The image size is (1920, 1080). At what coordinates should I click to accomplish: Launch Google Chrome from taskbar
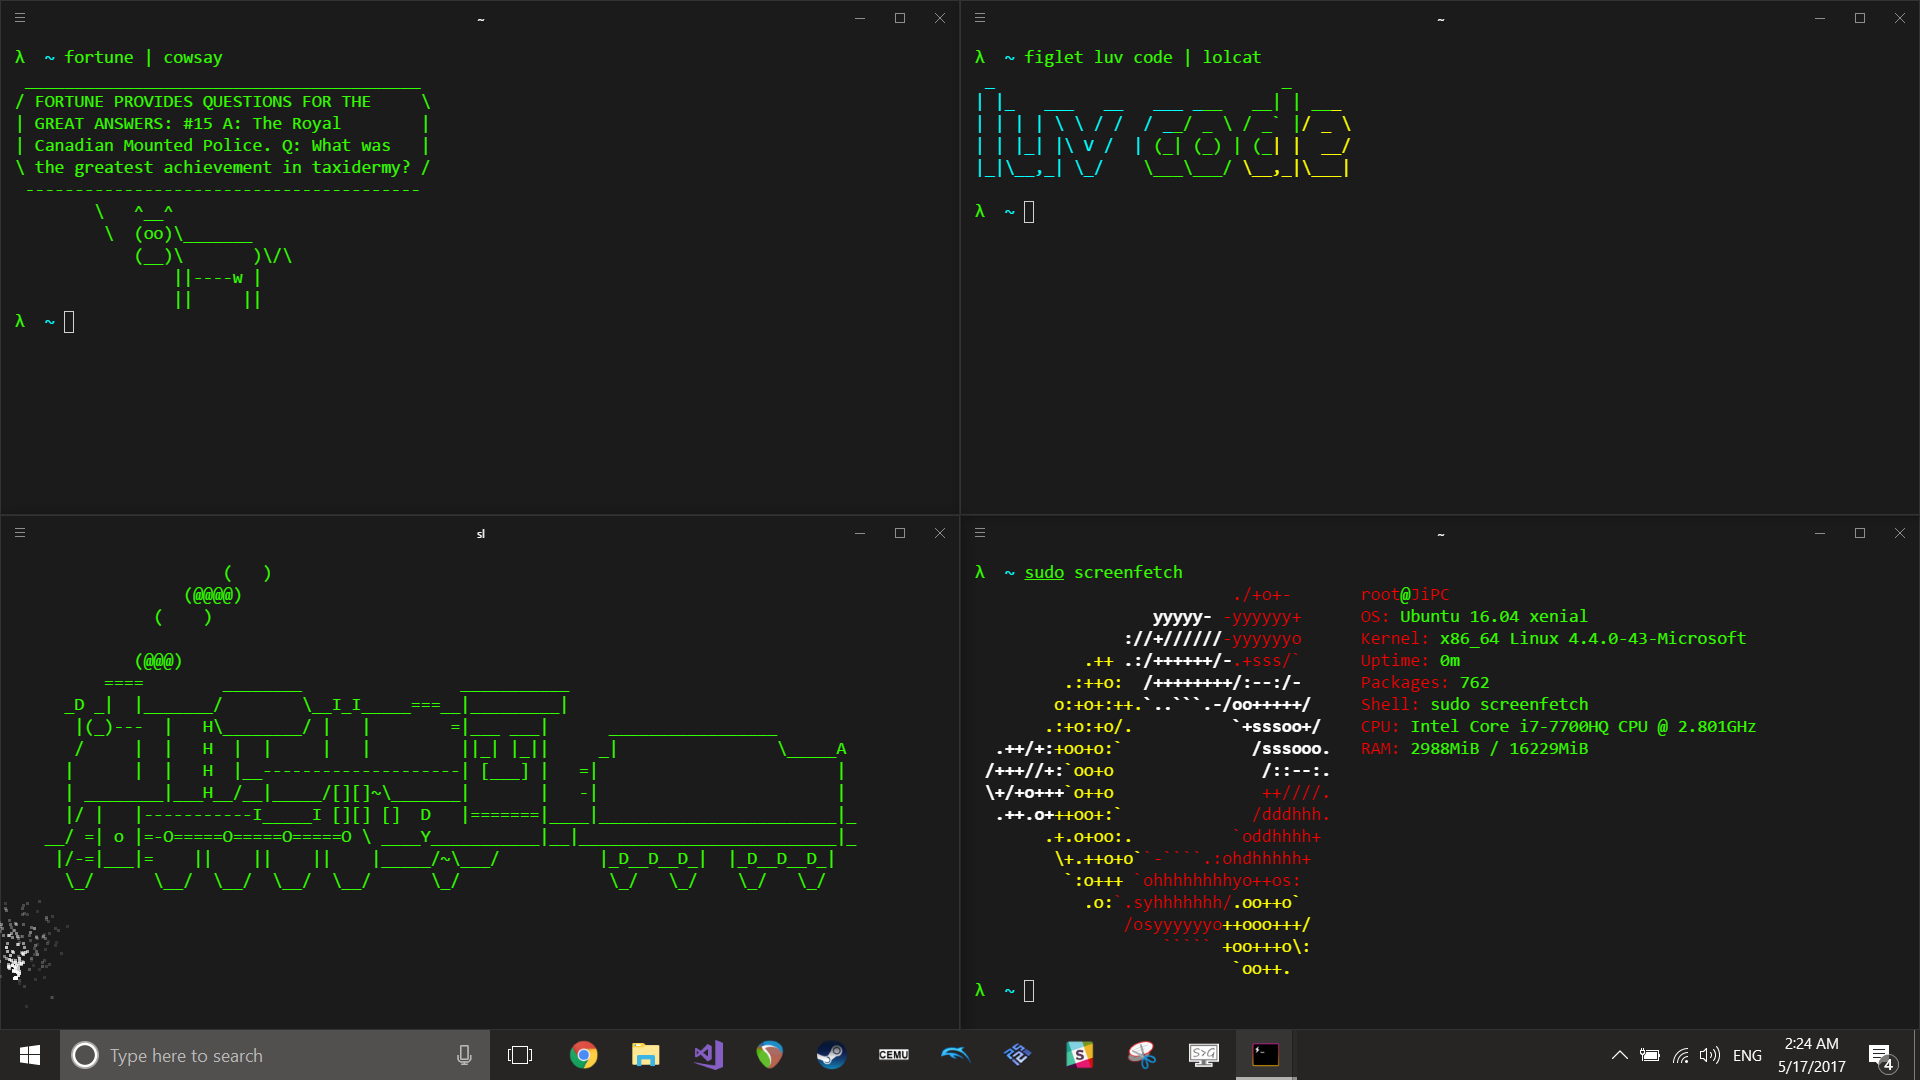click(583, 1055)
